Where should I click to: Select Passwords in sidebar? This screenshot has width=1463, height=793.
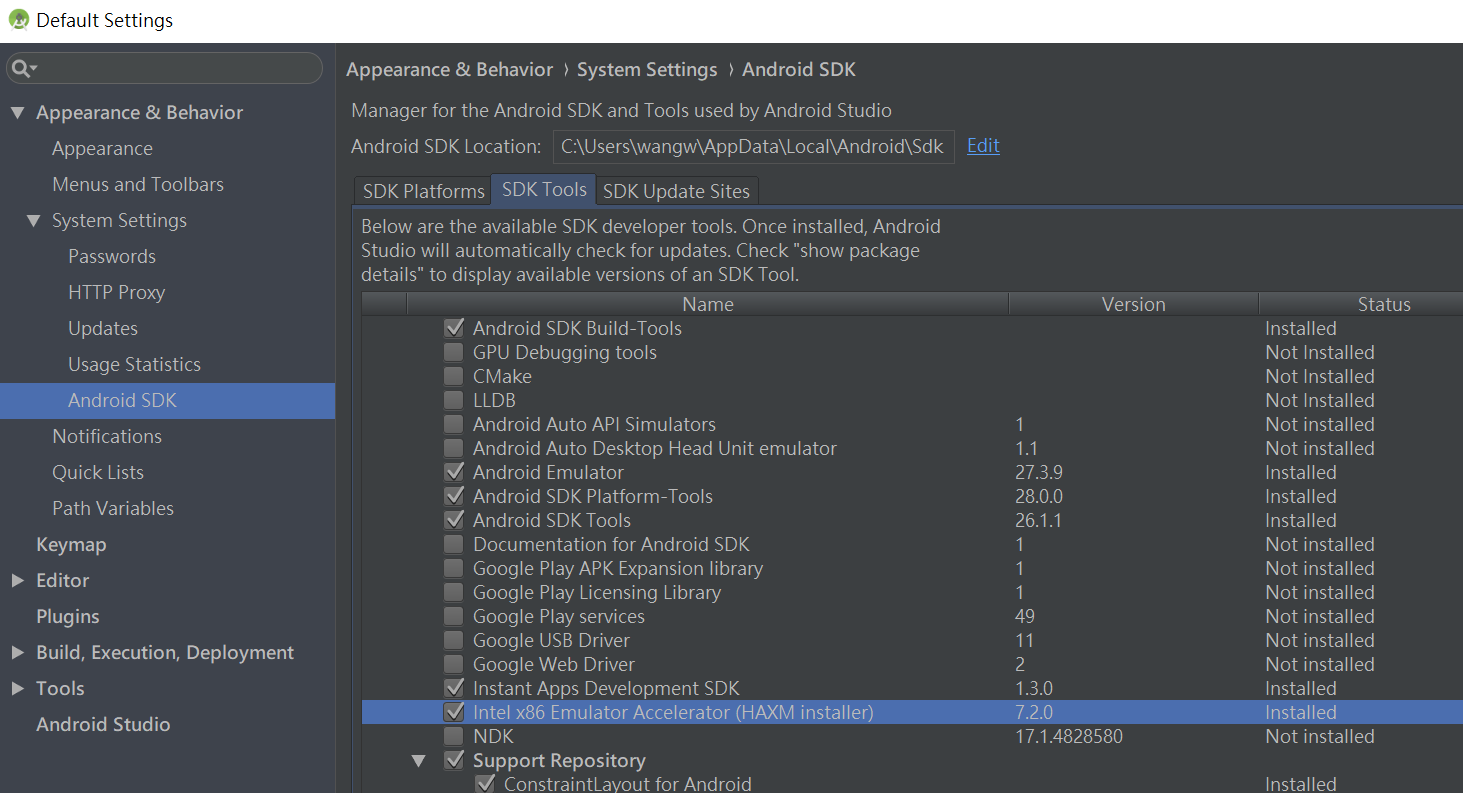tap(112, 256)
